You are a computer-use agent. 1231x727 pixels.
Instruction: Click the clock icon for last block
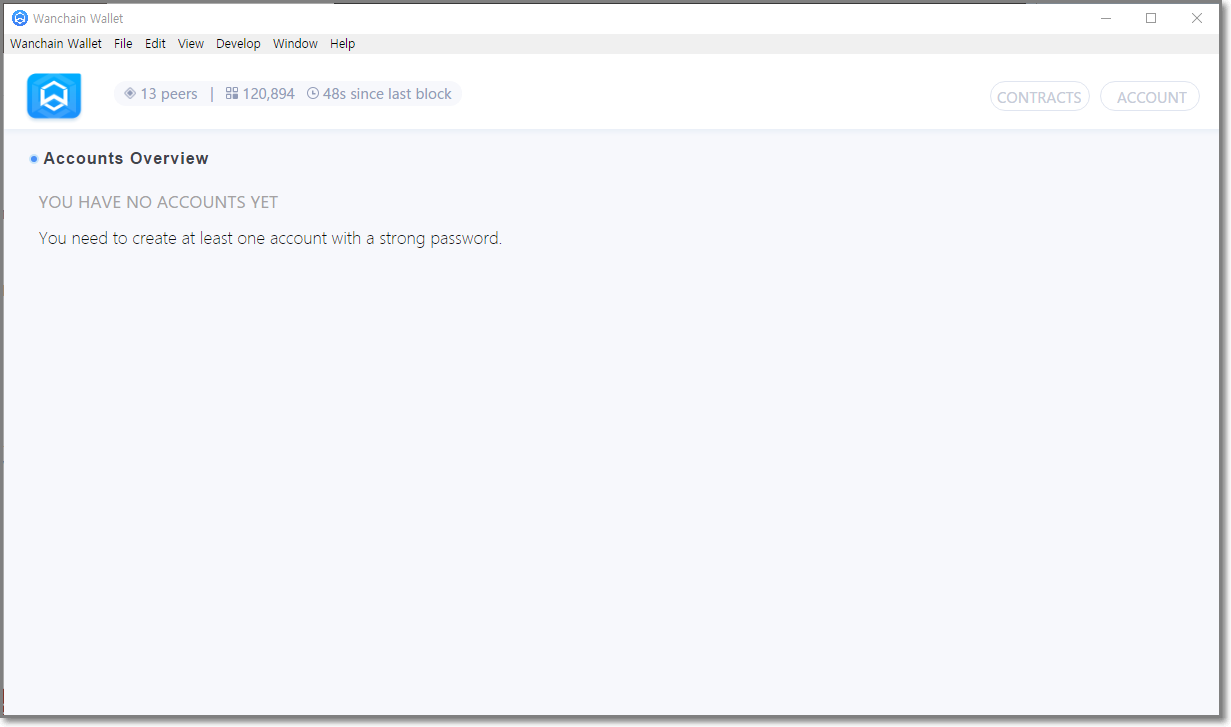point(313,93)
